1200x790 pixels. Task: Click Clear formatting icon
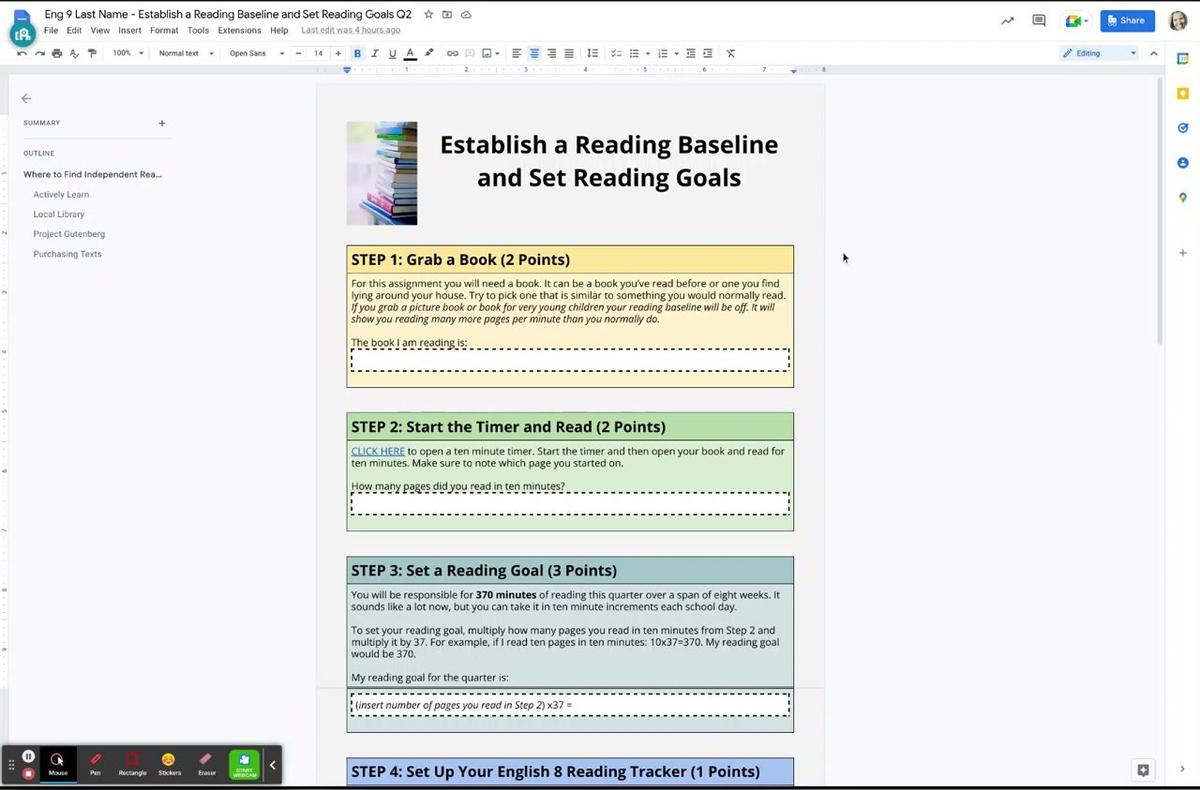[x=730, y=53]
